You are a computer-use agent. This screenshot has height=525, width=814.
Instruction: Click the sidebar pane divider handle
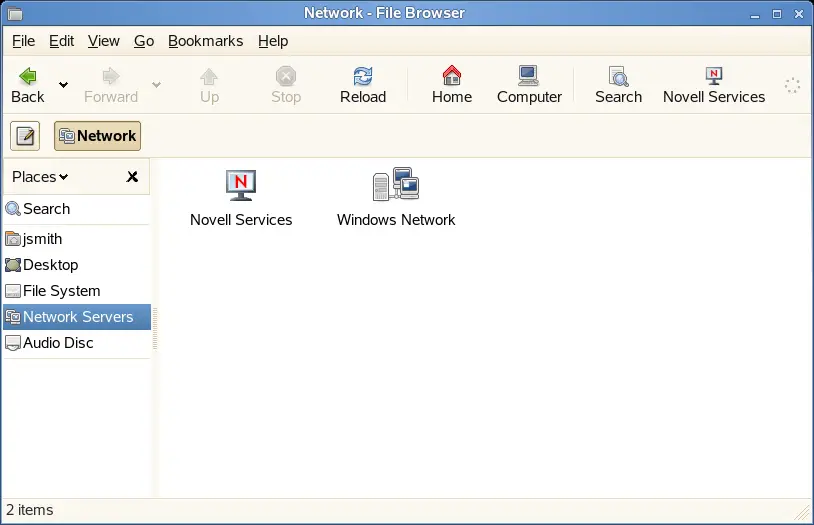pyautogui.click(x=155, y=328)
